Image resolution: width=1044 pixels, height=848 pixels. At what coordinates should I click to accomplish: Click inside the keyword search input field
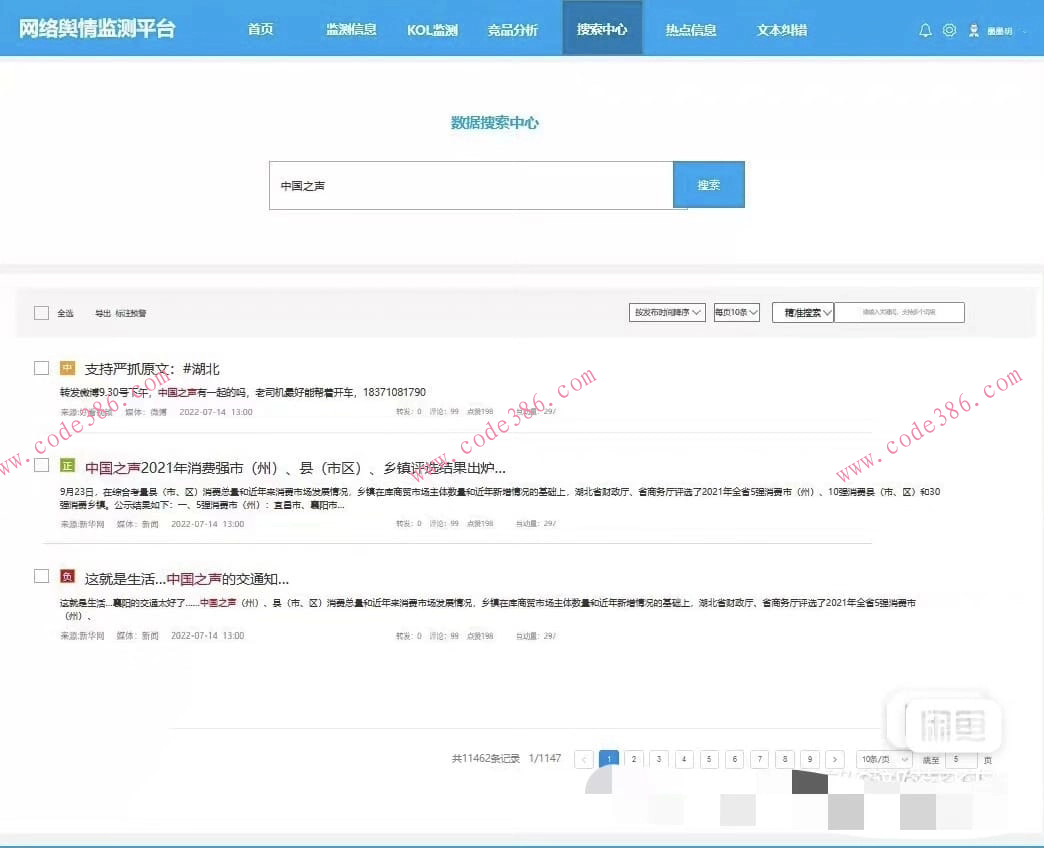(x=470, y=185)
